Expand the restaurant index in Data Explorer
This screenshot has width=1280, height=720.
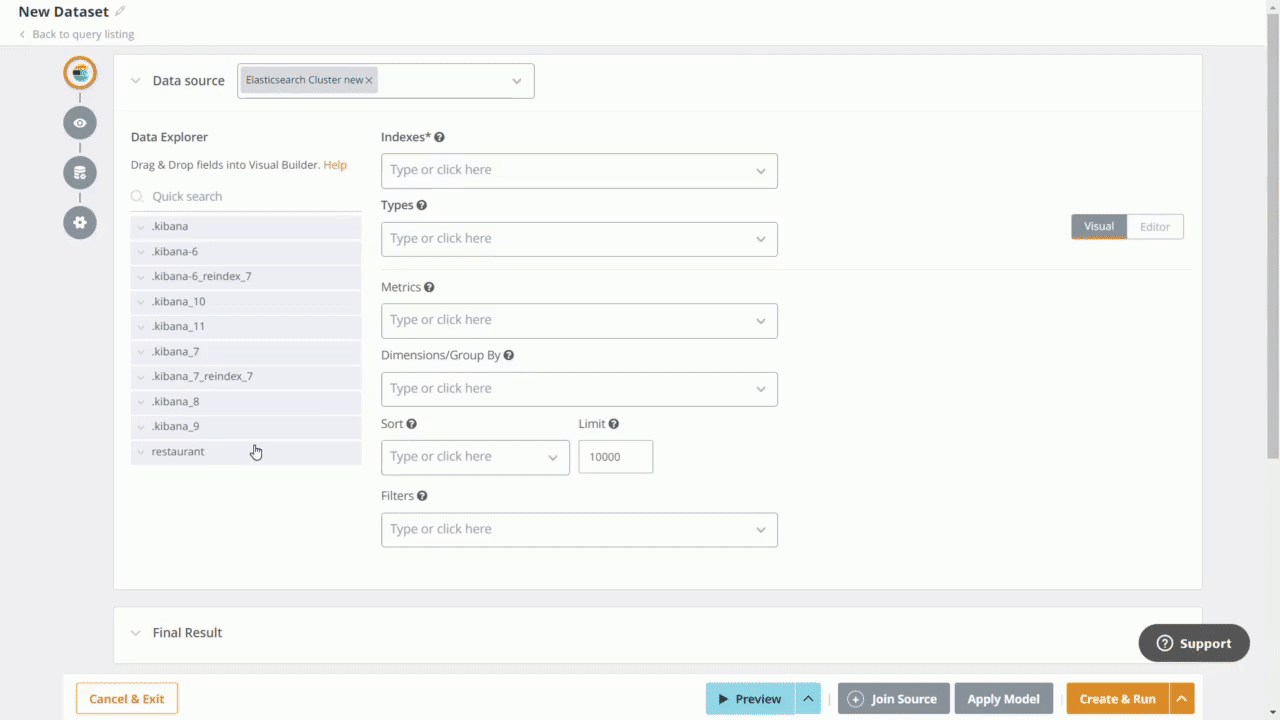[x=141, y=451]
